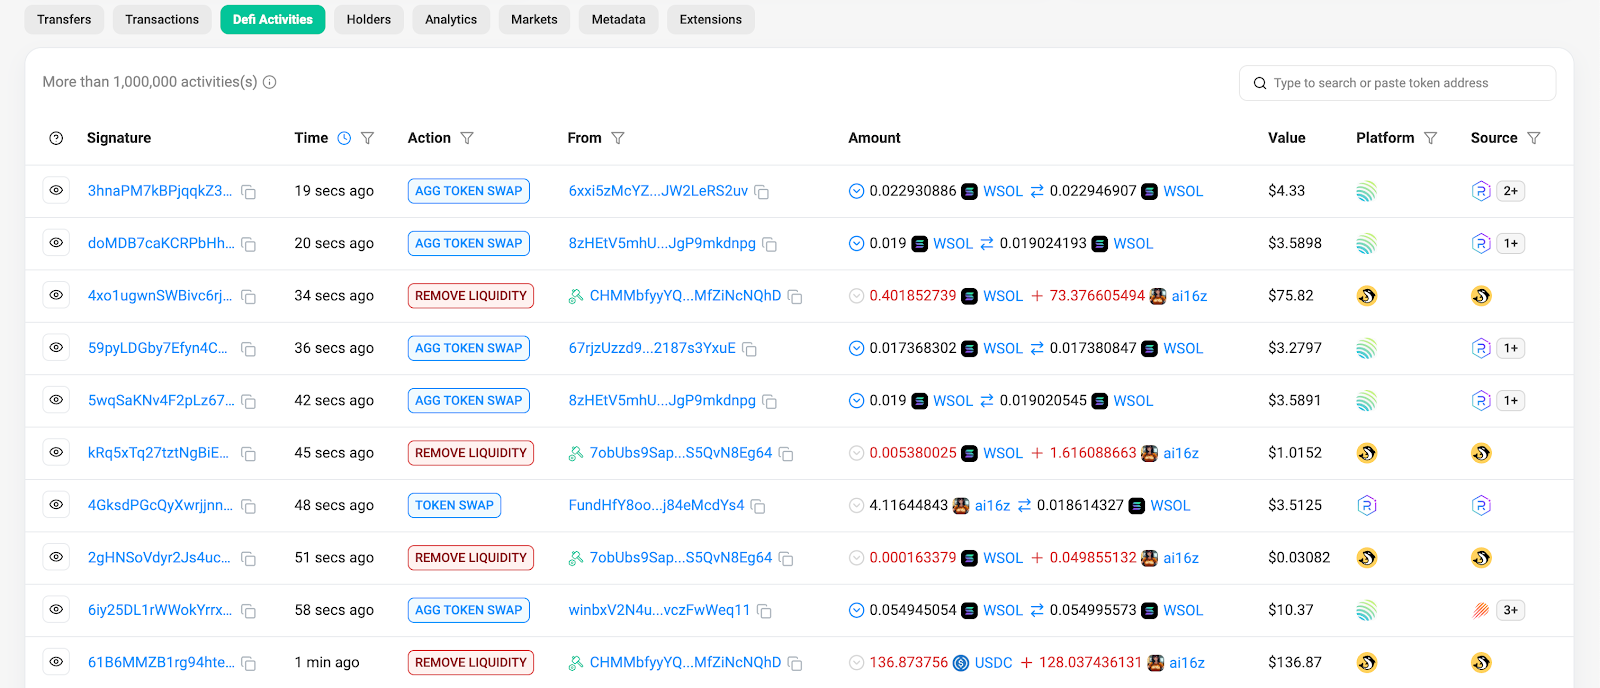This screenshot has height=688, width=1600.
Task: Click Raydium platform icon in $3.5125 row
Action: coord(1367,505)
